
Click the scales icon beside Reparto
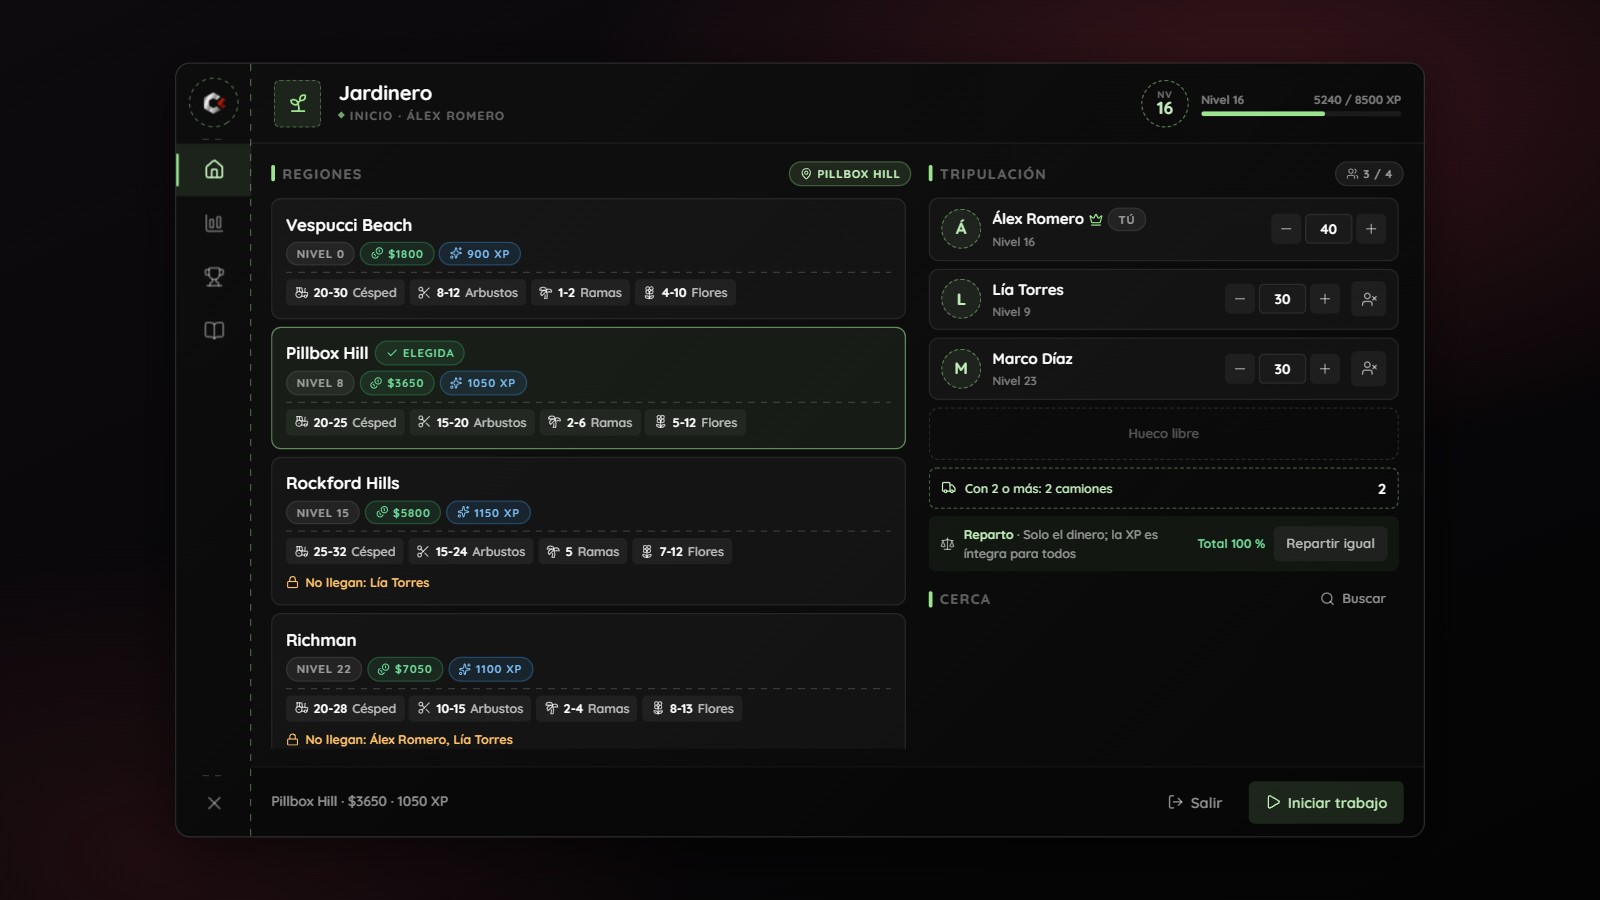(947, 544)
